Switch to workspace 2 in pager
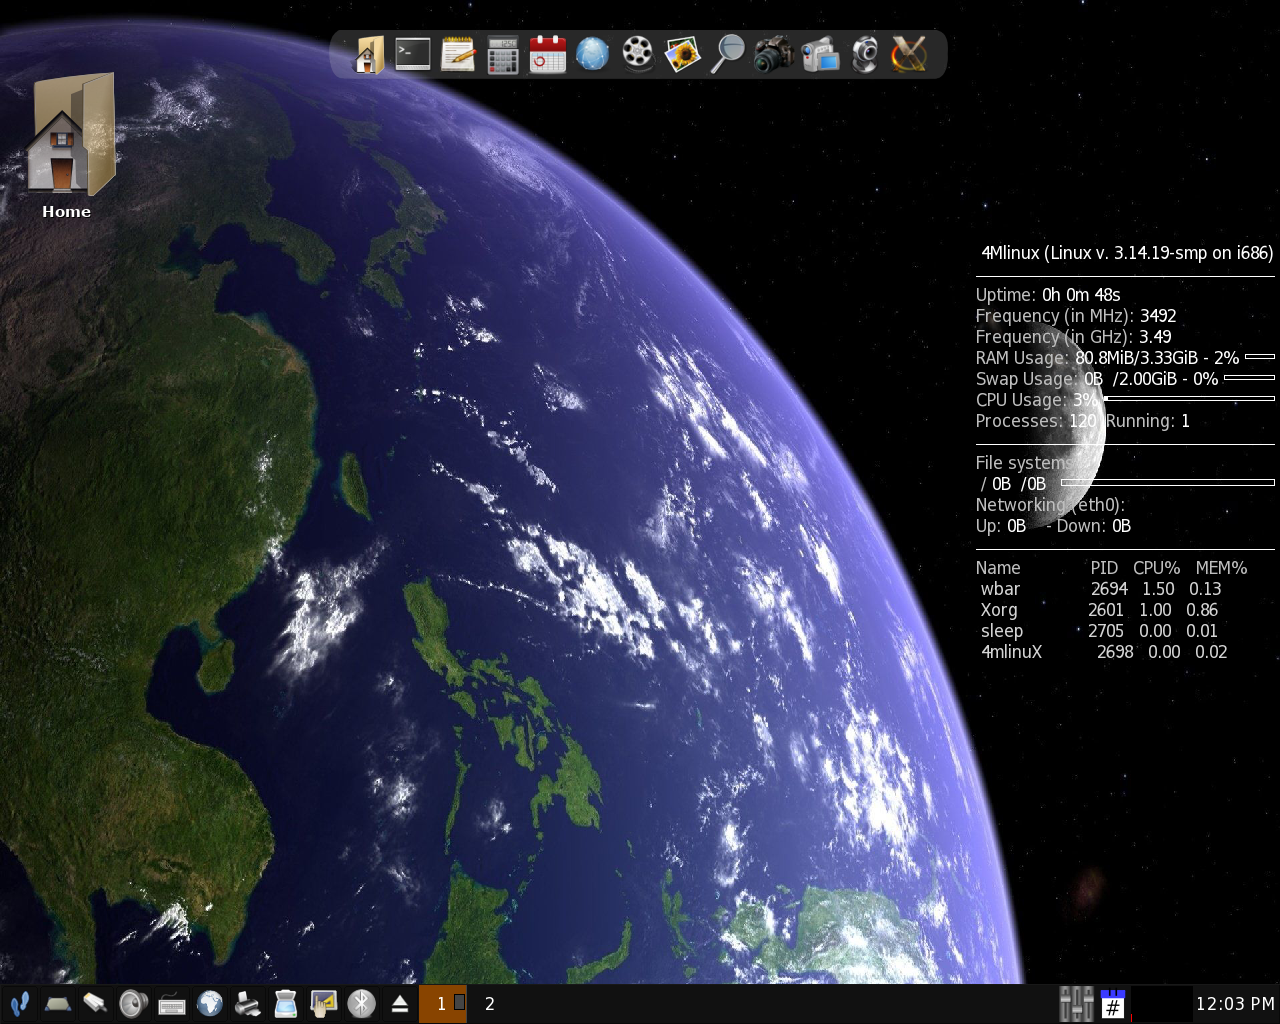This screenshot has height=1024, width=1280. click(x=490, y=1003)
